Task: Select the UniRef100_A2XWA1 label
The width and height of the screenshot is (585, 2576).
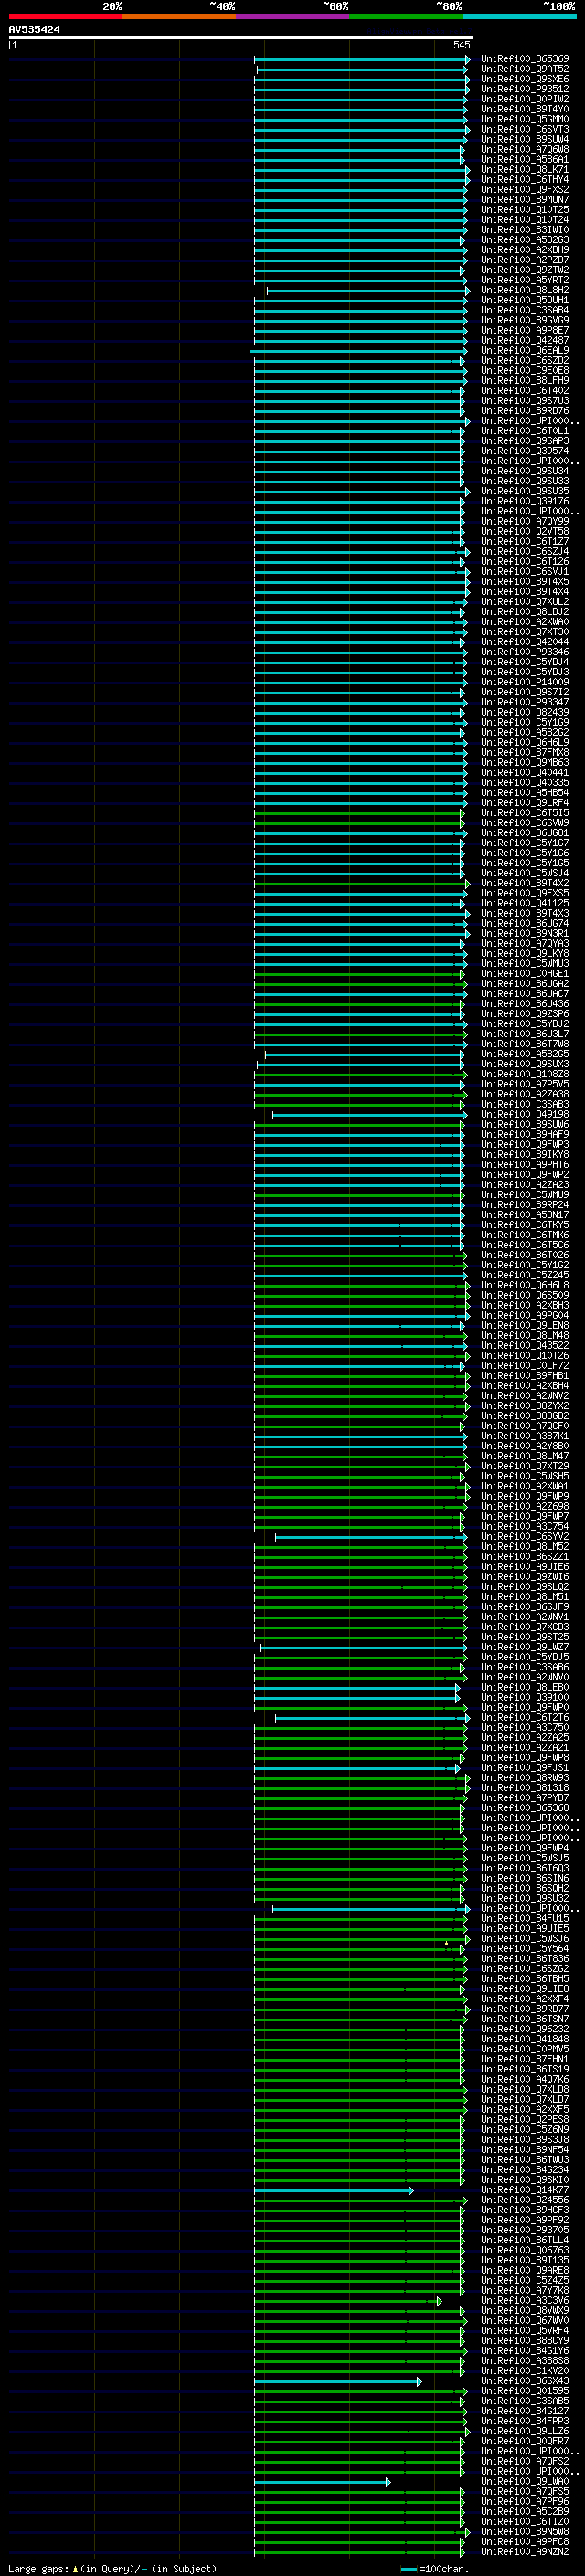Action: (x=524, y=1486)
